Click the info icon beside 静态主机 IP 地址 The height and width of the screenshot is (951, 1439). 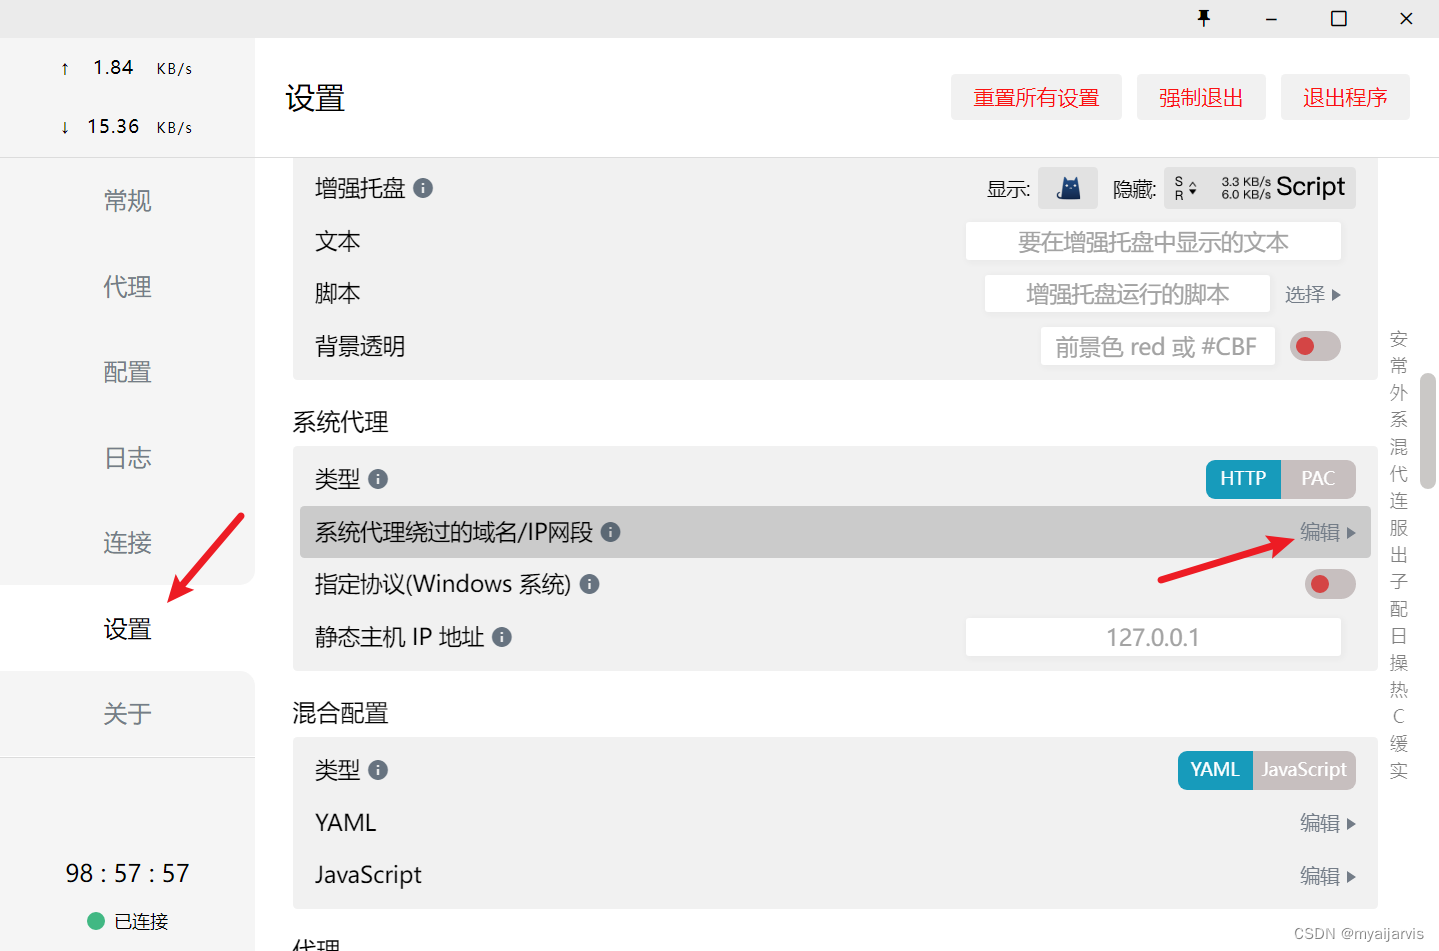point(502,637)
